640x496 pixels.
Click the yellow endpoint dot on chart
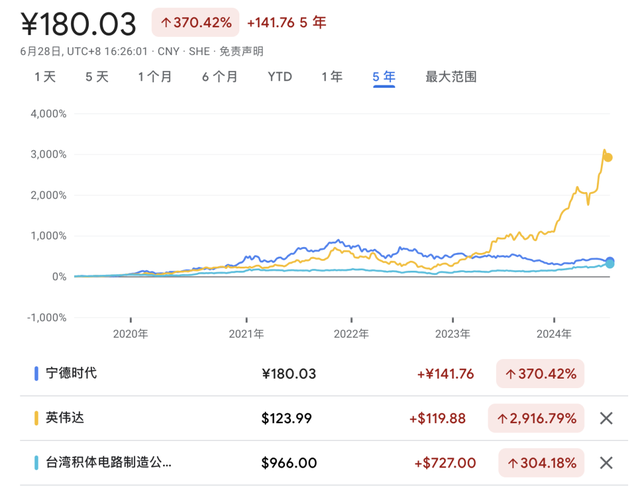click(x=607, y=157)
